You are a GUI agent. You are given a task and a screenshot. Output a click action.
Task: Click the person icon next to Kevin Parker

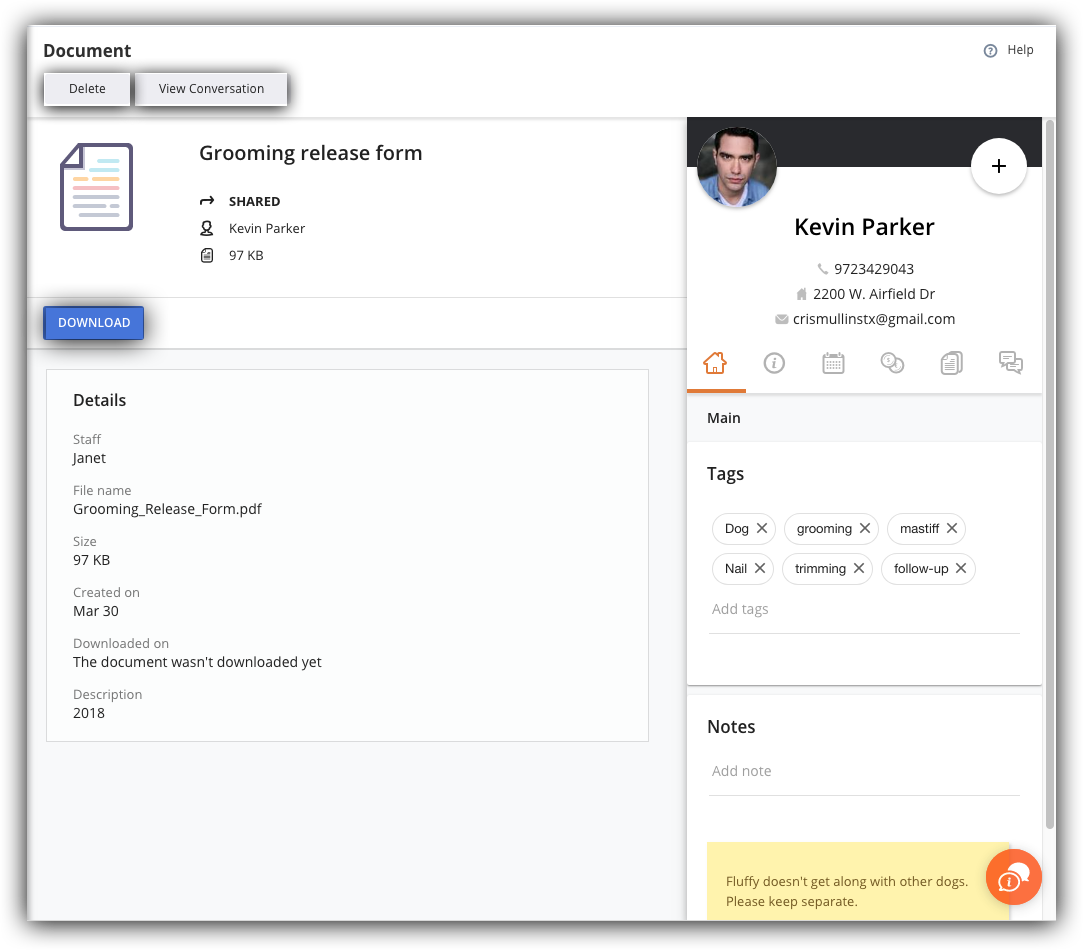(x=207, y=228)
